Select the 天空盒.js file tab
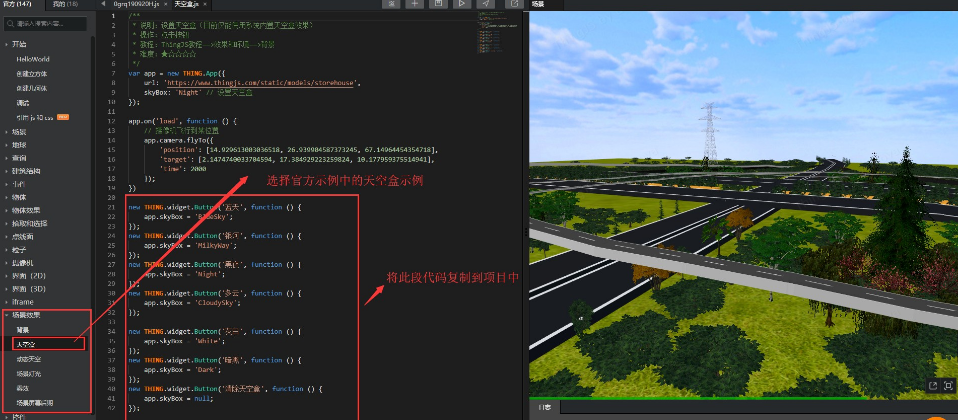This screenshot has height=420, width=958. 186,4
